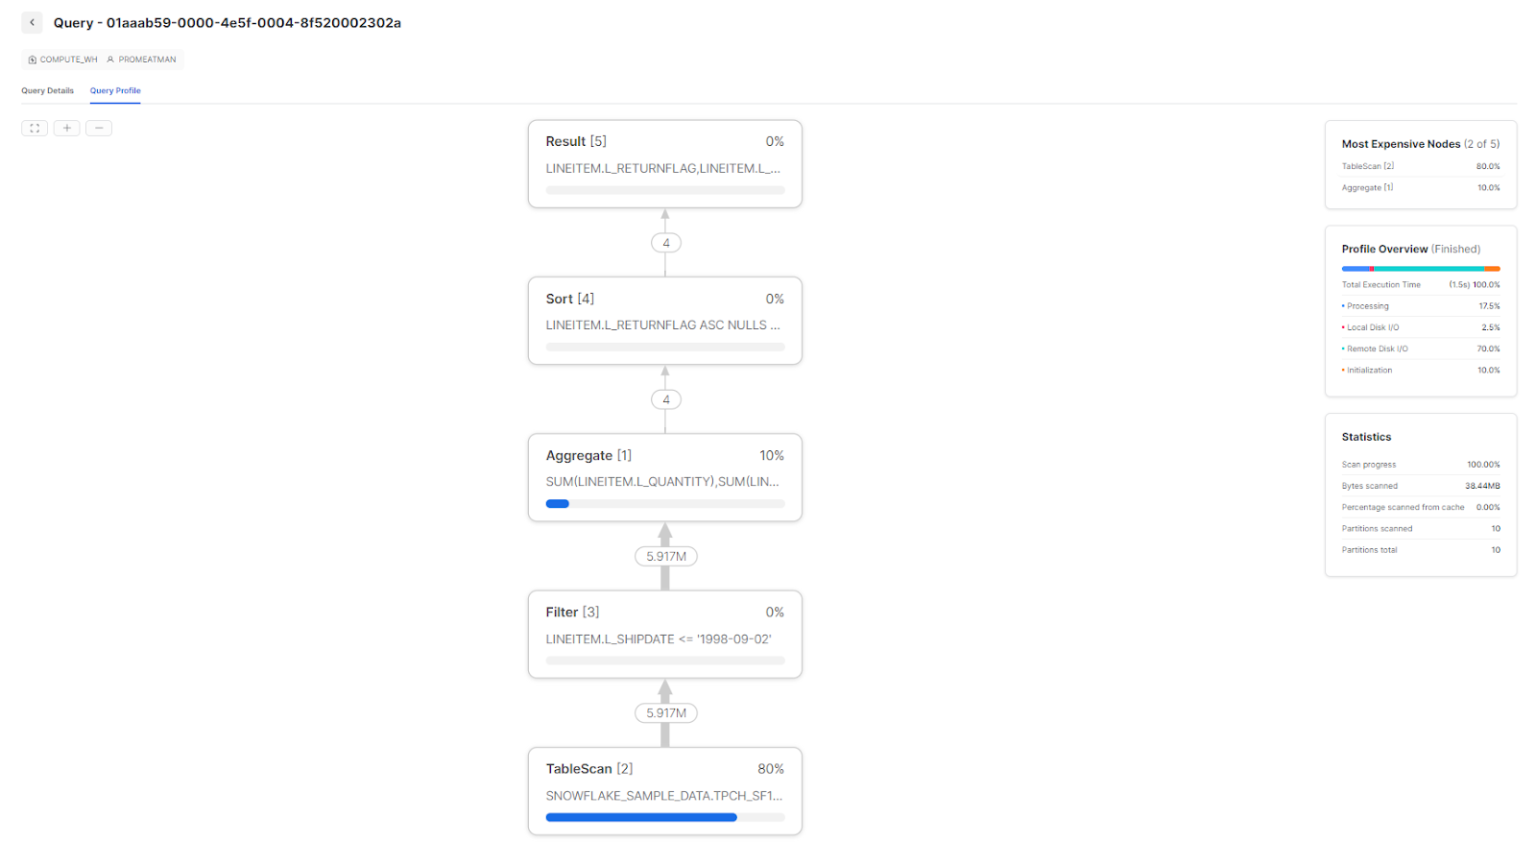Click the fit-to-screen icon above the graph
The width and height of the screenshot is (1536, 842).
(x=34, y=128)
